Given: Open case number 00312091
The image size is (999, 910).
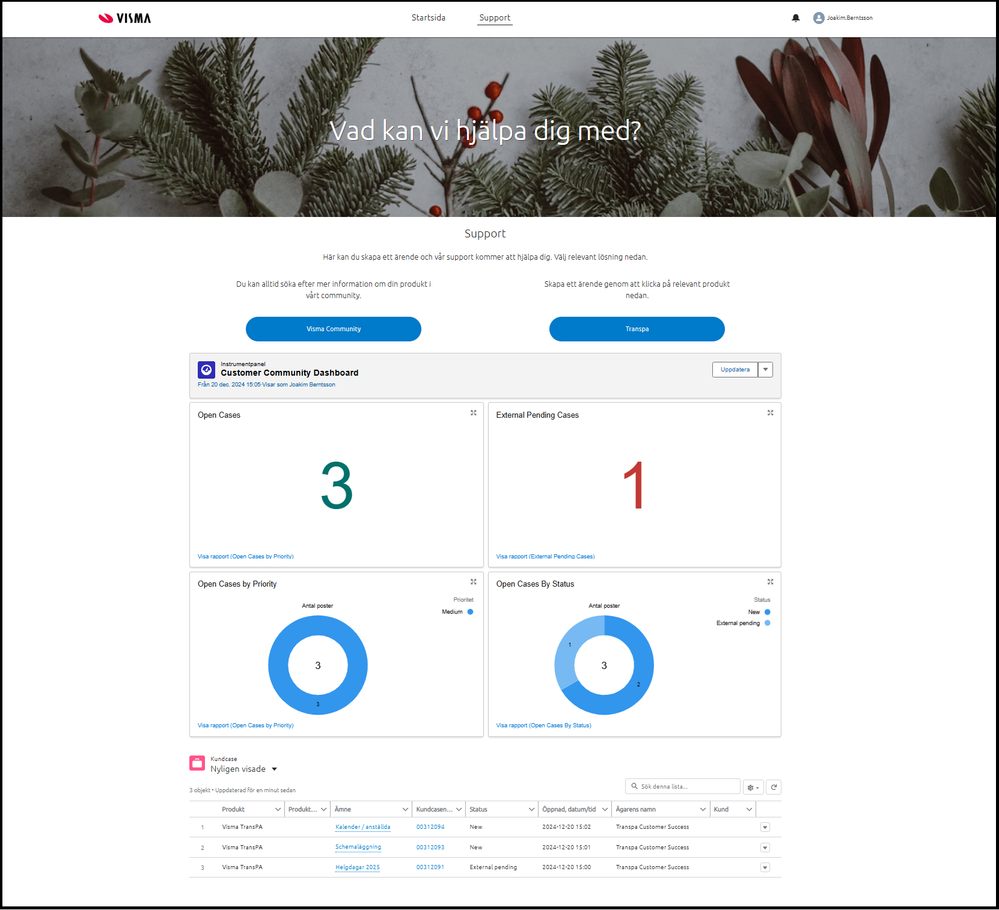Looking at the screenshot, I should pos(430,867).
